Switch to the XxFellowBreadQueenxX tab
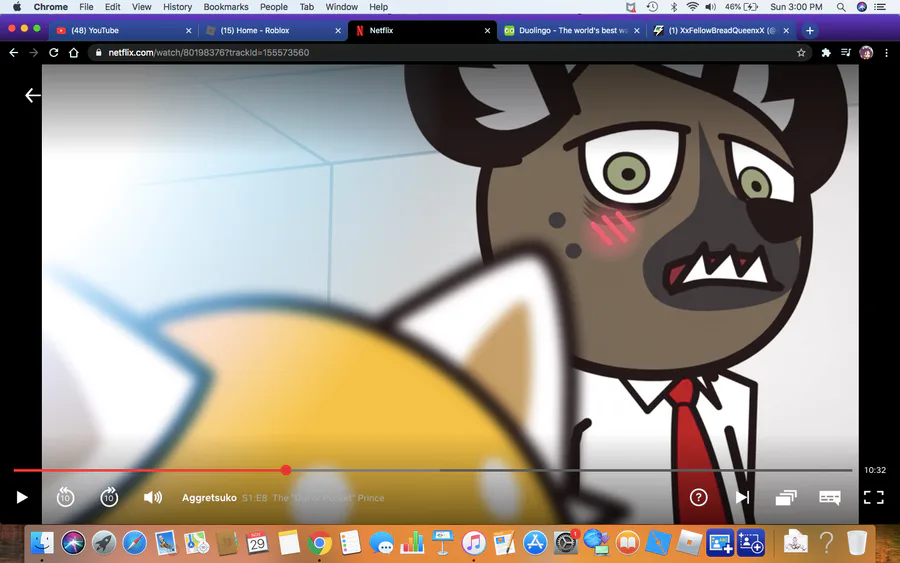Image resolution: width=900 pixels, height=563 pixels. click(x=721, y=30)
